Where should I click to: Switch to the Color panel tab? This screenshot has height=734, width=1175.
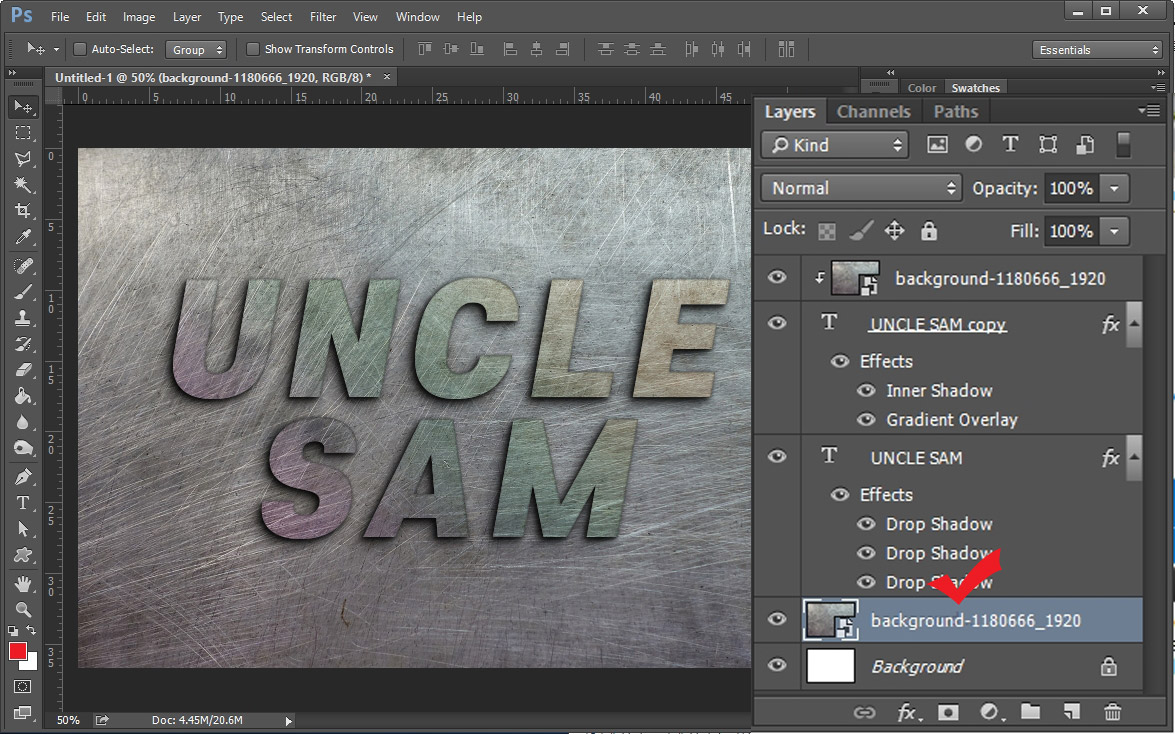[x=922, y=88]
